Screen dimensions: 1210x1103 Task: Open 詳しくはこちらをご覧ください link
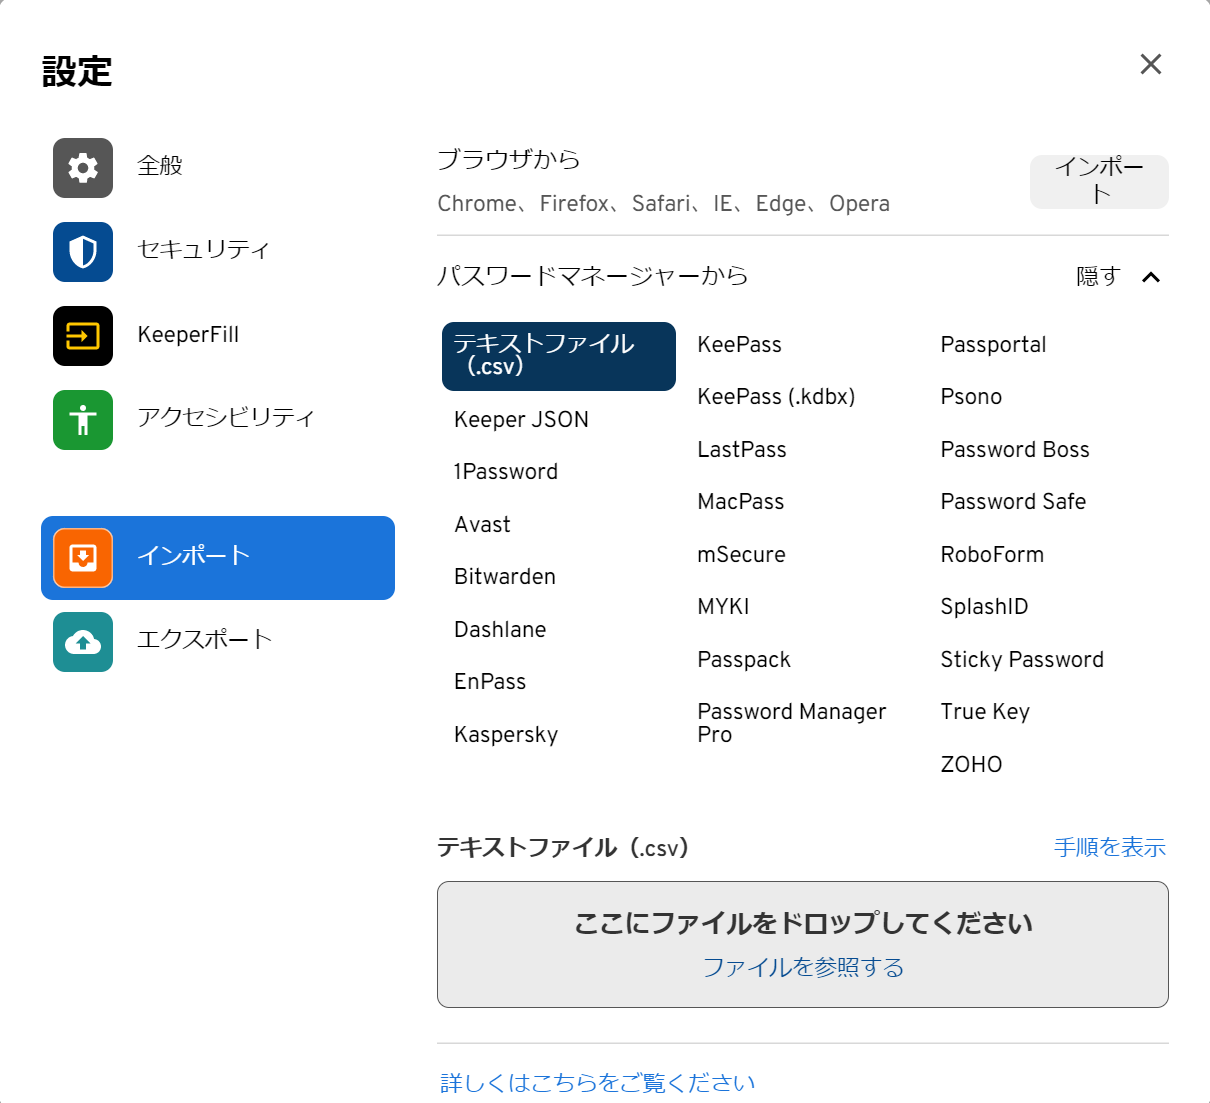pos(597,1083)
